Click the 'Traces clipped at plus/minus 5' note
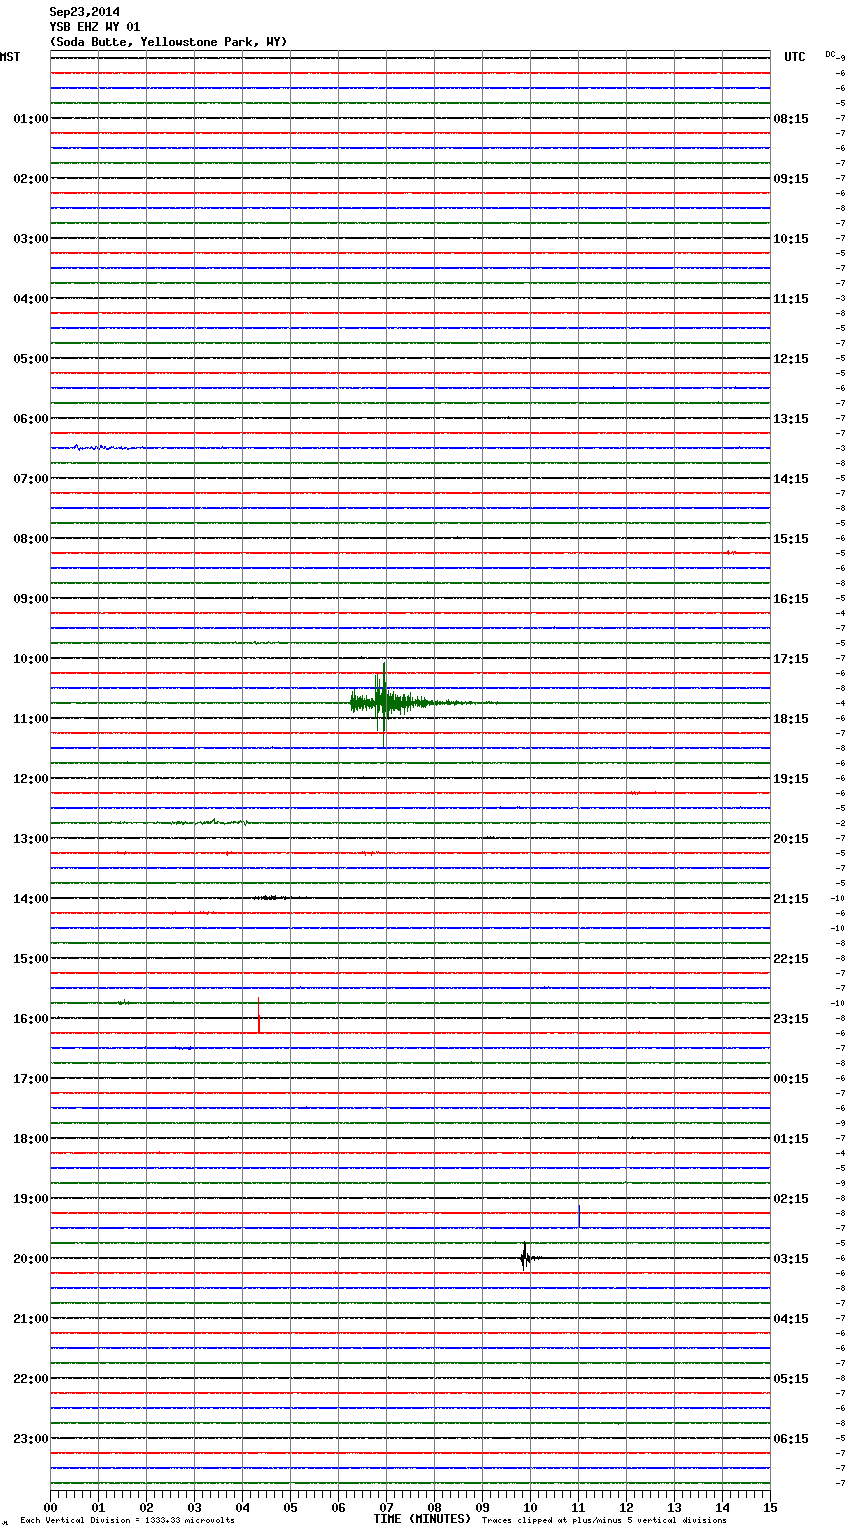This screenshot has width=850, height=1534. click(x=604, y=1521)
